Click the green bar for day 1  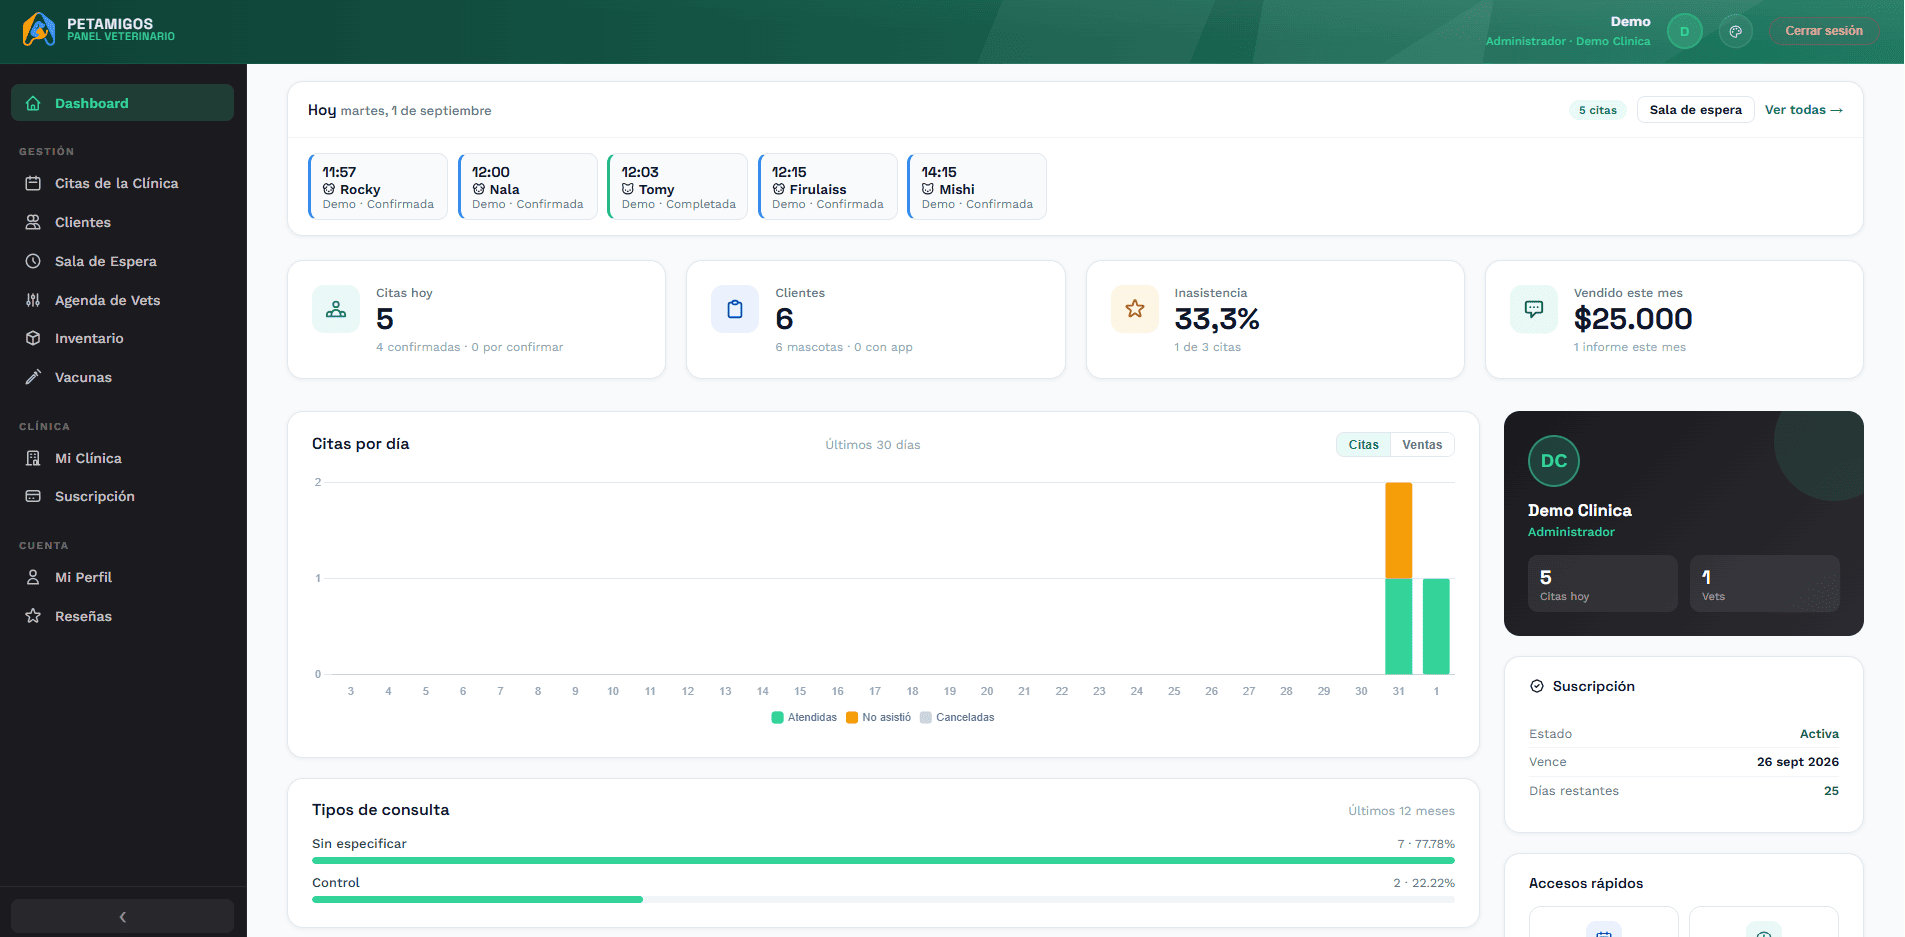(x=1436, y=626)
